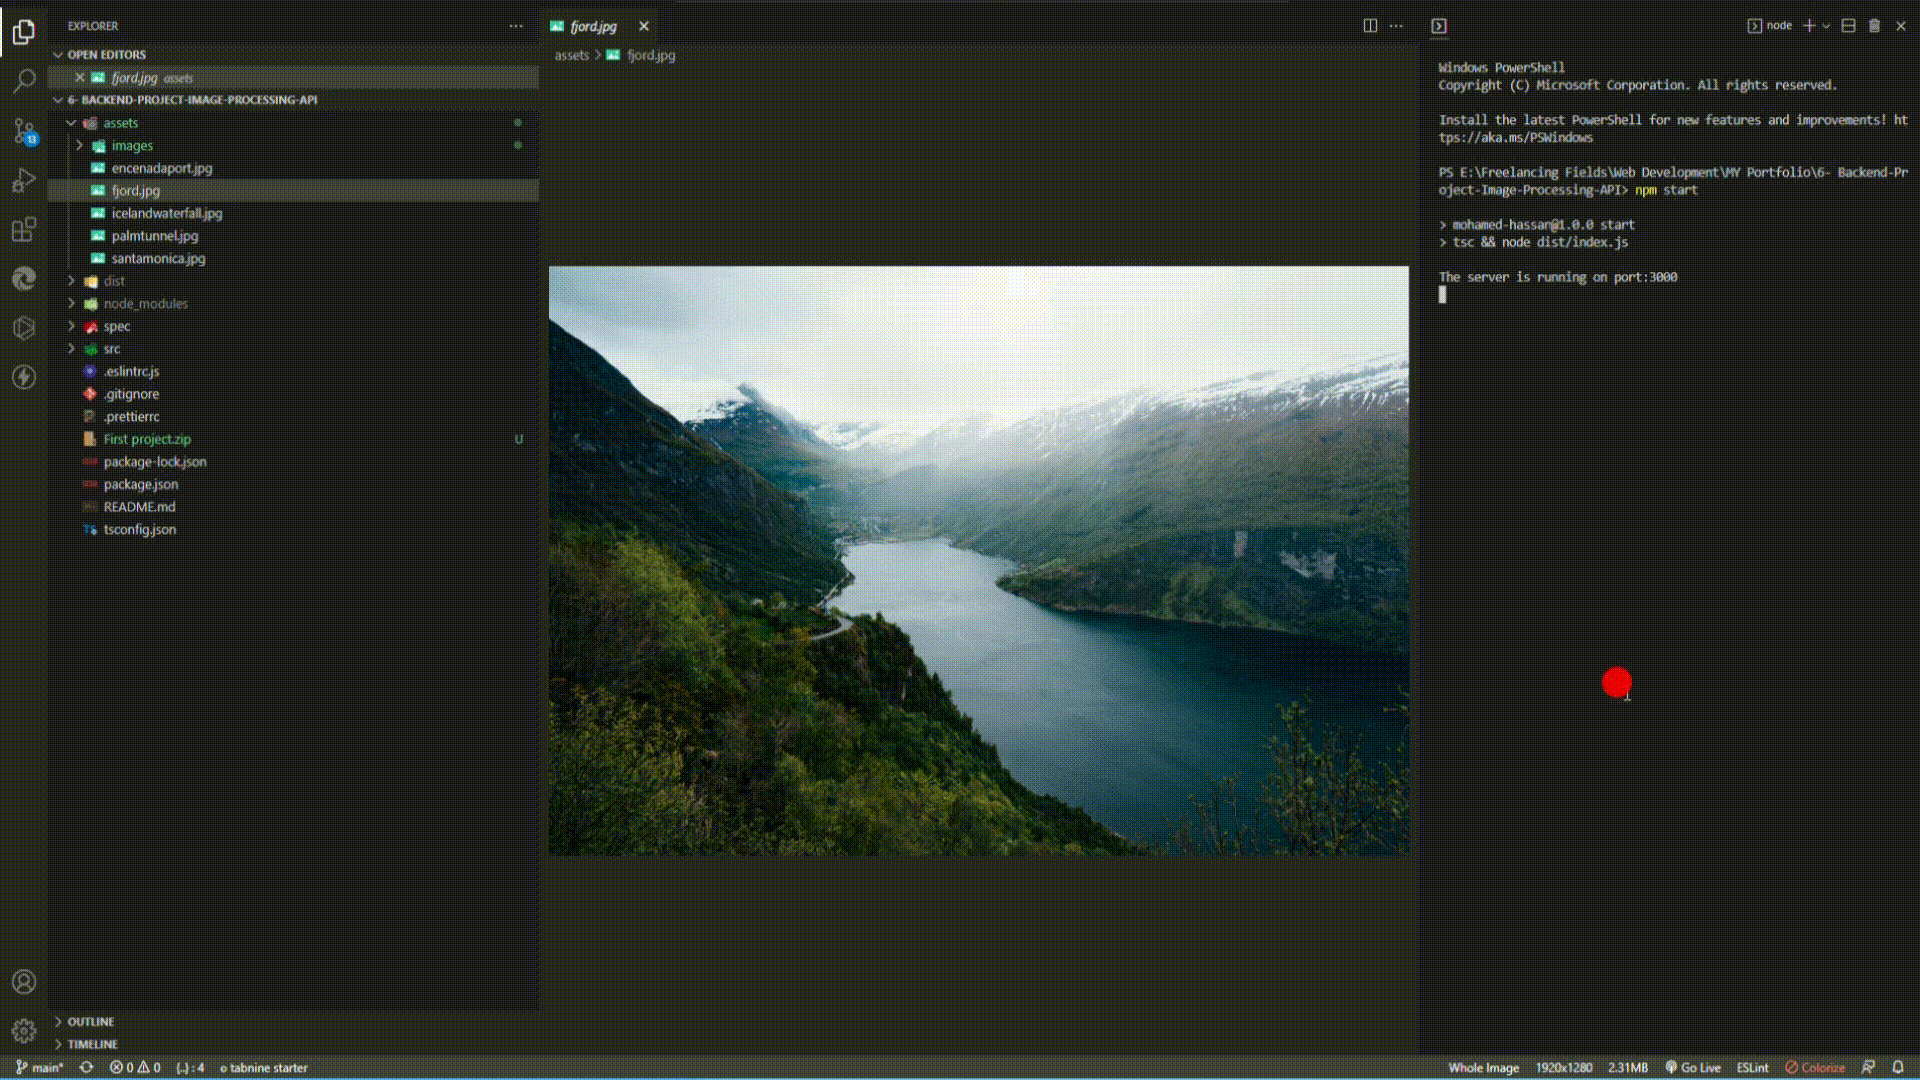Open the hexagon extension icon in activity bar
The width and height of the screenshot is (1920, 1080).
24,328
